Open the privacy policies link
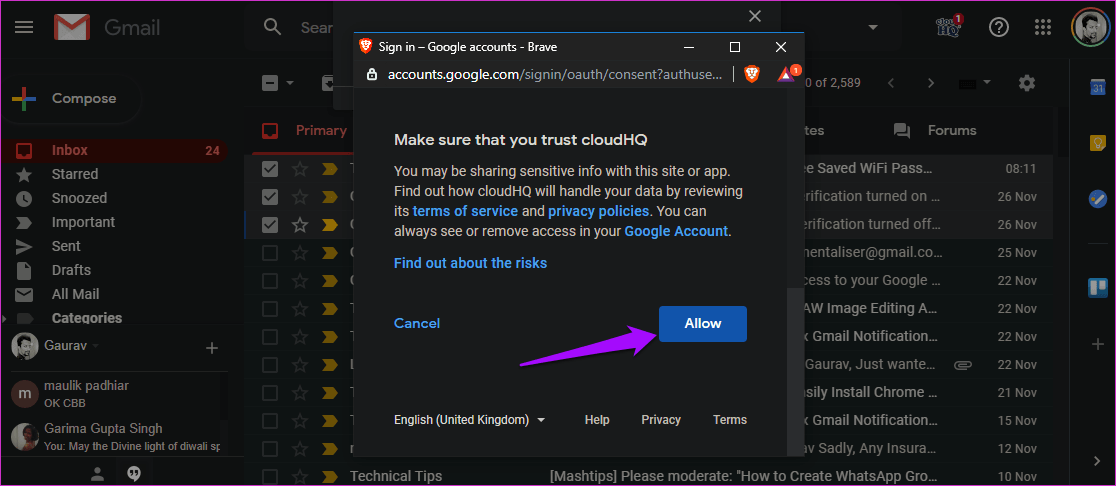The height and width of the screenshot is (486, 1116). (599, 211)
